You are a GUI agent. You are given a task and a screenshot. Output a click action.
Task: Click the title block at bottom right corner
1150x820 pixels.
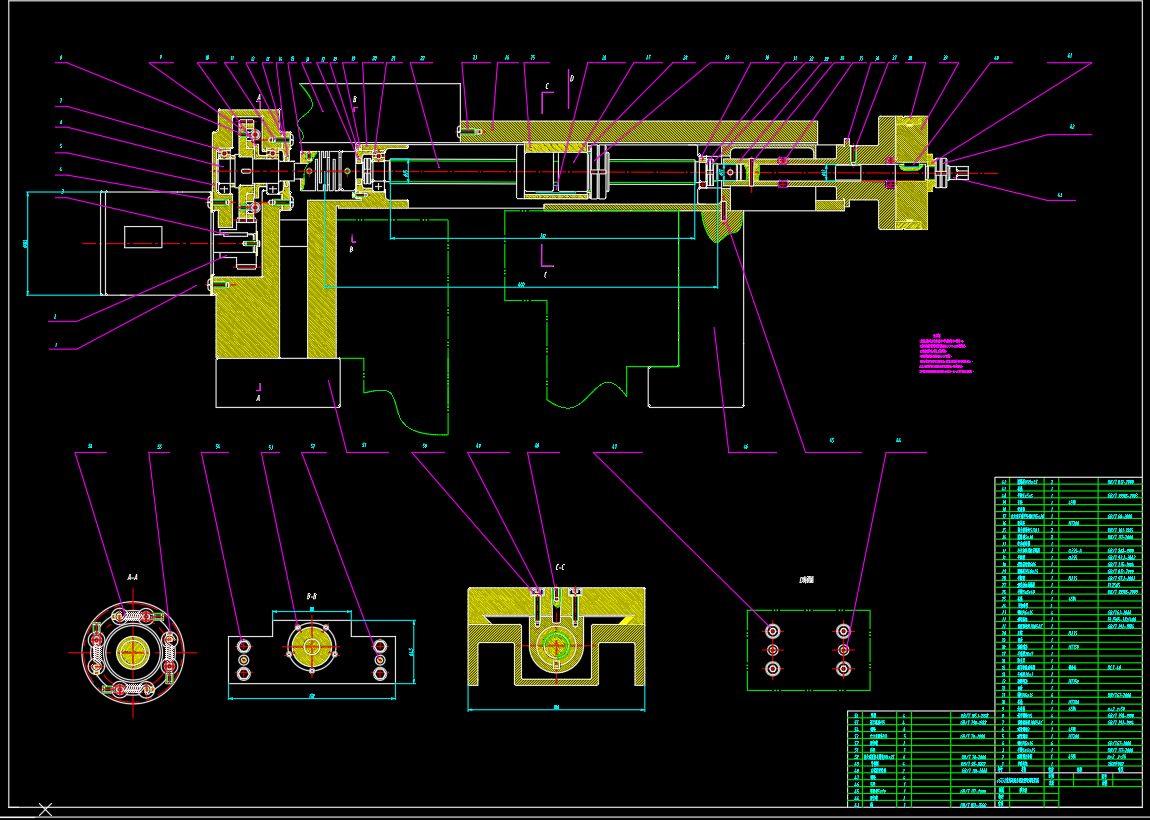pyautogui.click(x=1099, y=786)
